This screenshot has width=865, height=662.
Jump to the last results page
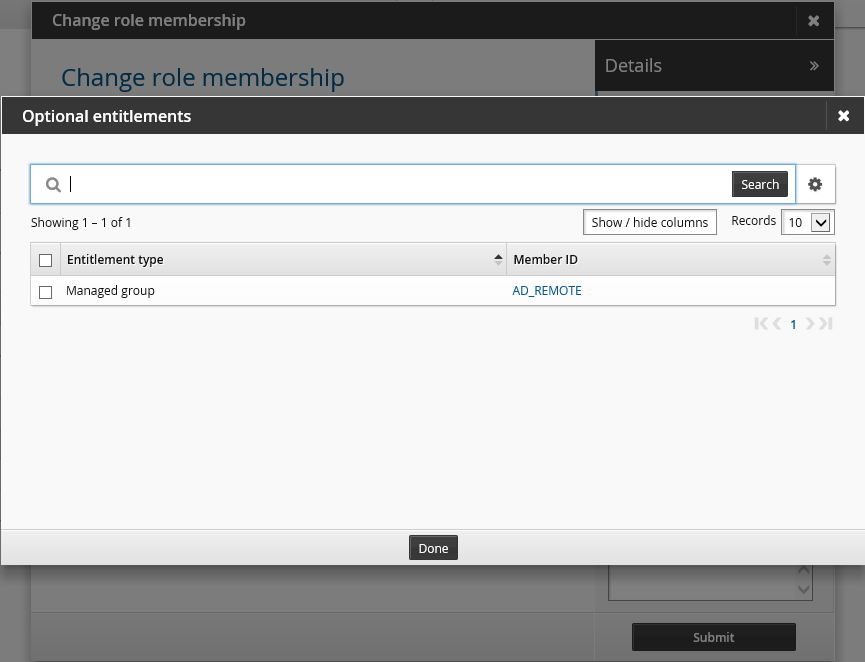pyautogui.click(x=826, y=323)
